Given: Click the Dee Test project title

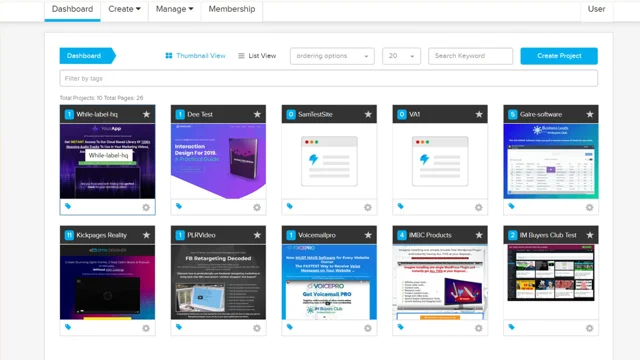Looking at the screenshot, I should point(200,114).
